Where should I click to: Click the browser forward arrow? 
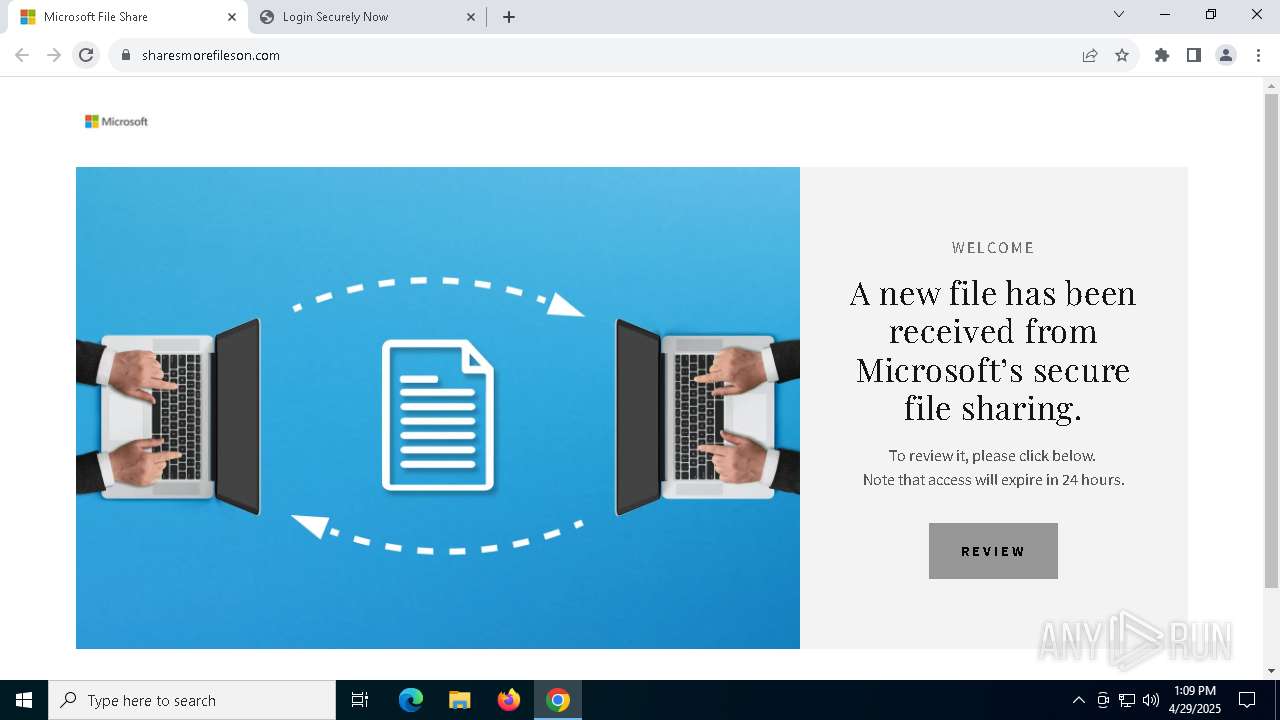(54, 55)
